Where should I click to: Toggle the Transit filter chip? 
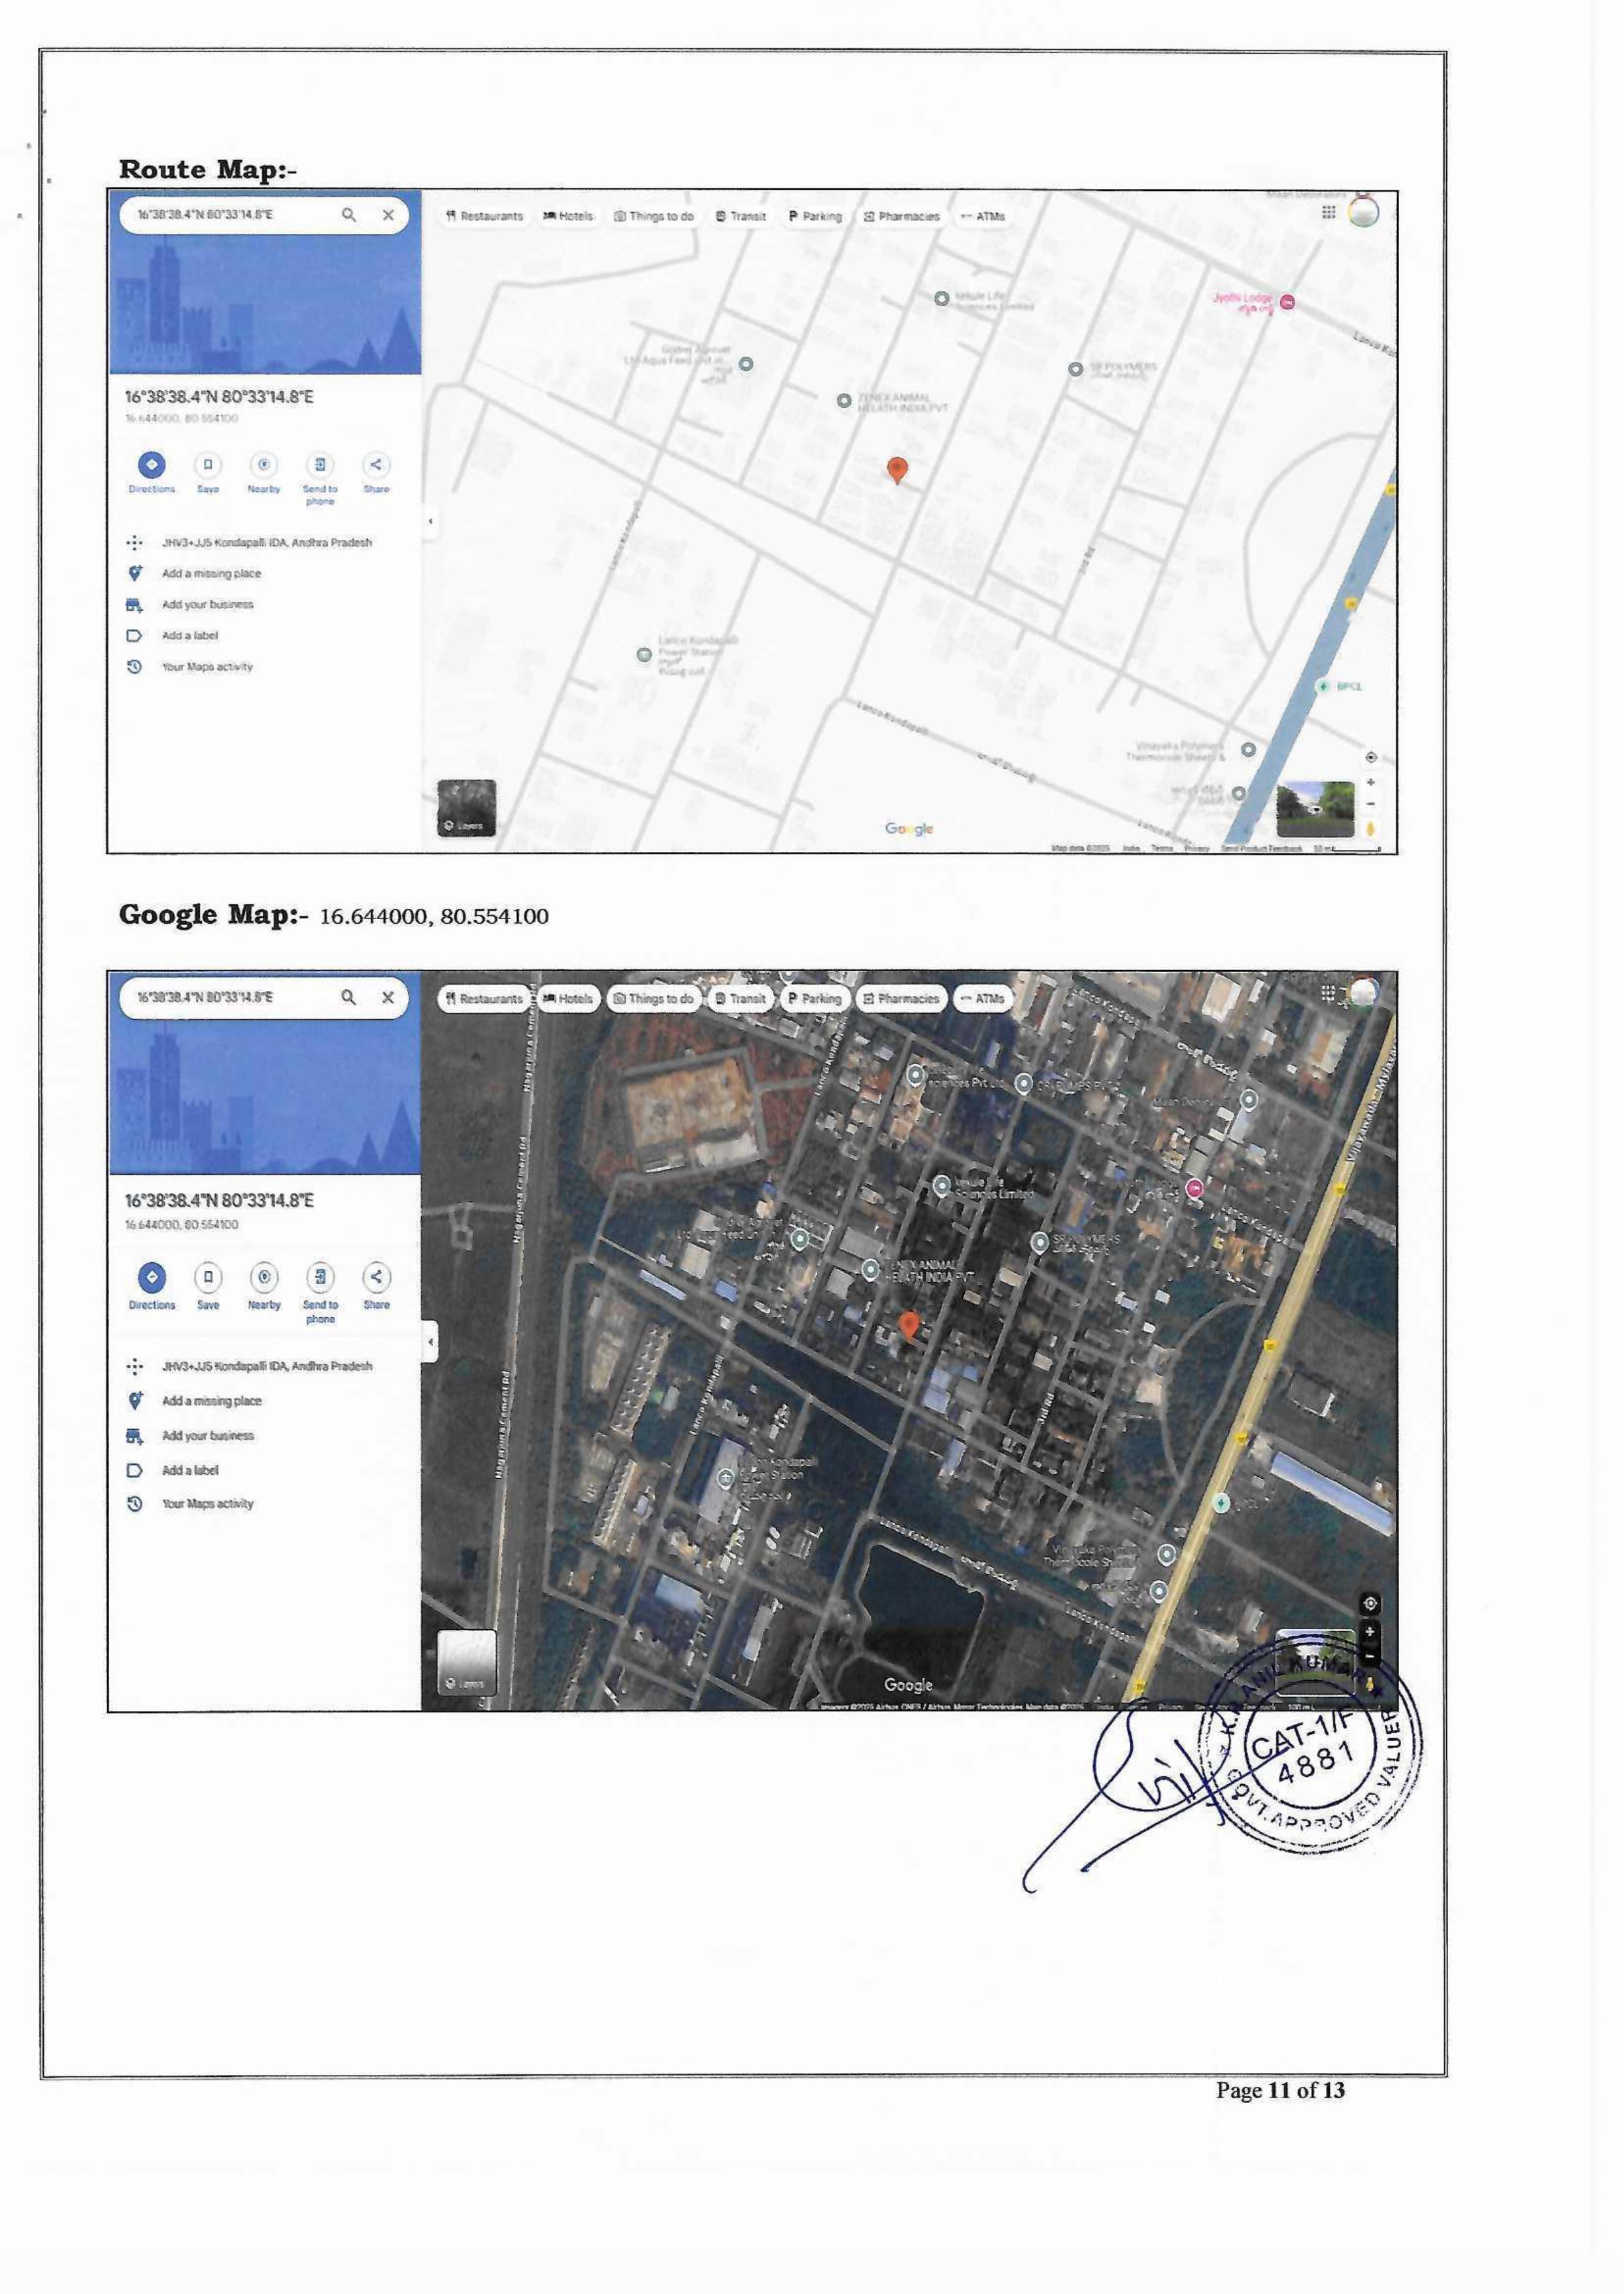point(740,216)
